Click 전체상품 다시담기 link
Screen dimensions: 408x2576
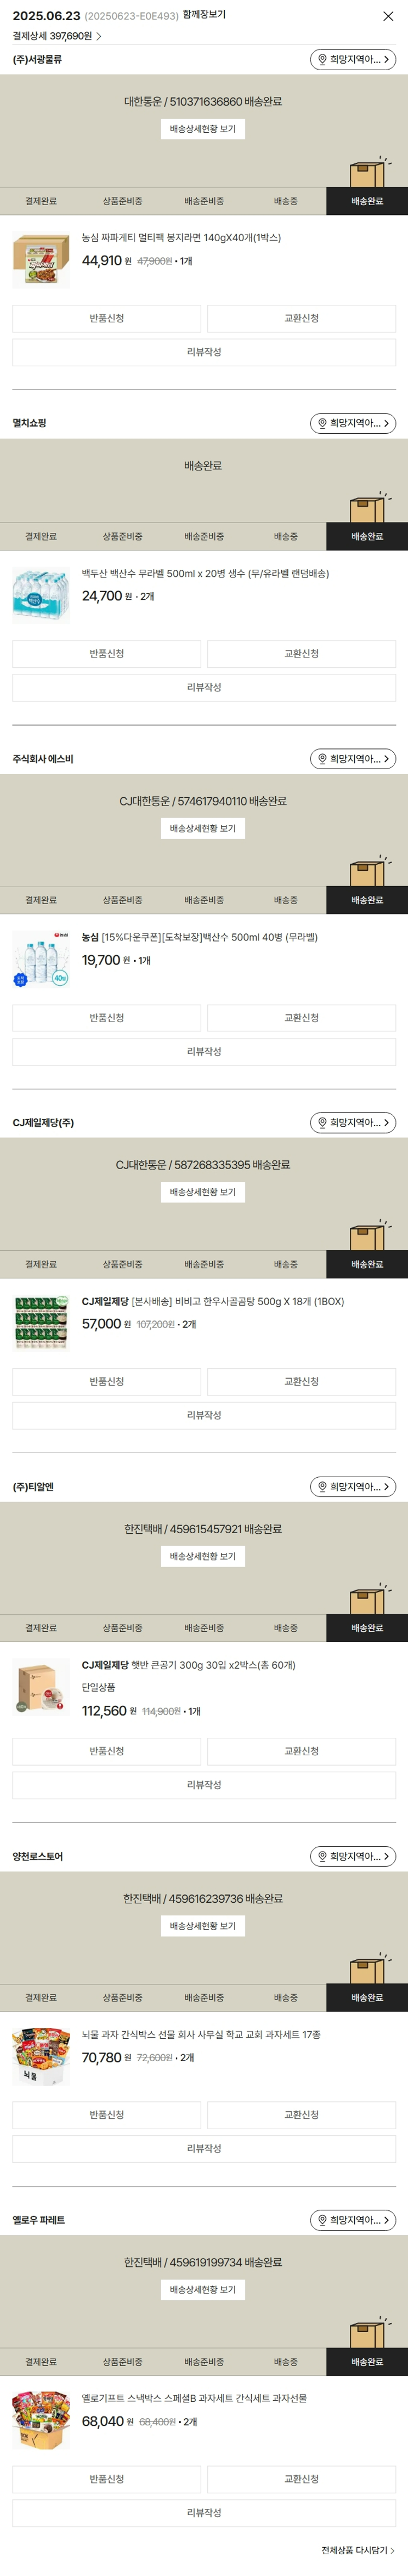357,2550
